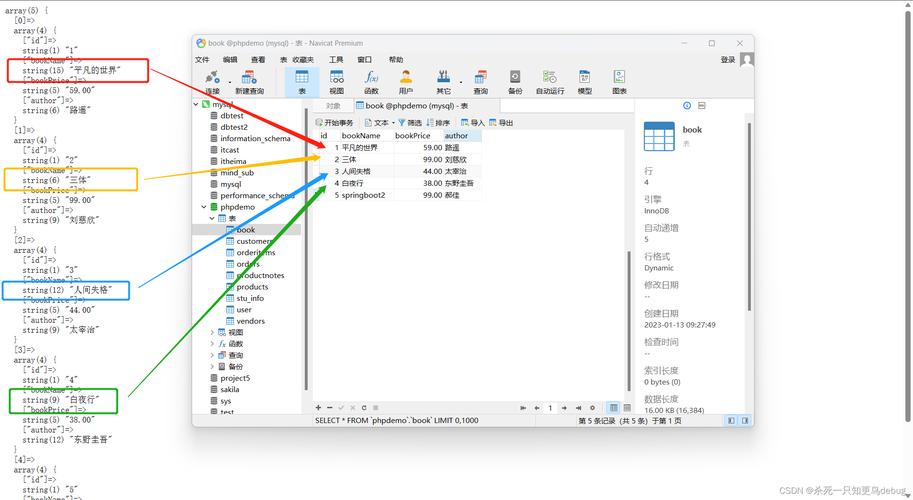Open the 模型 model toolbar icon

[x=585, y=82]
